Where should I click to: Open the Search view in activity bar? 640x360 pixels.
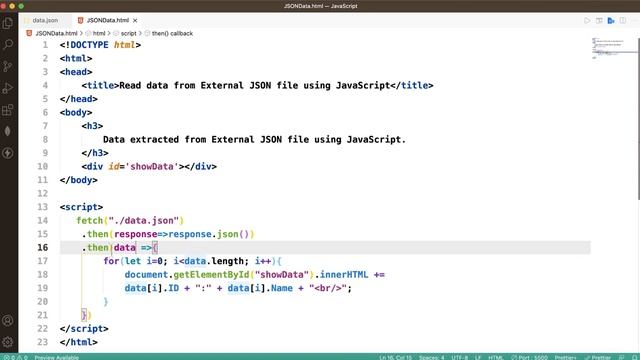(x=8, y=44)
